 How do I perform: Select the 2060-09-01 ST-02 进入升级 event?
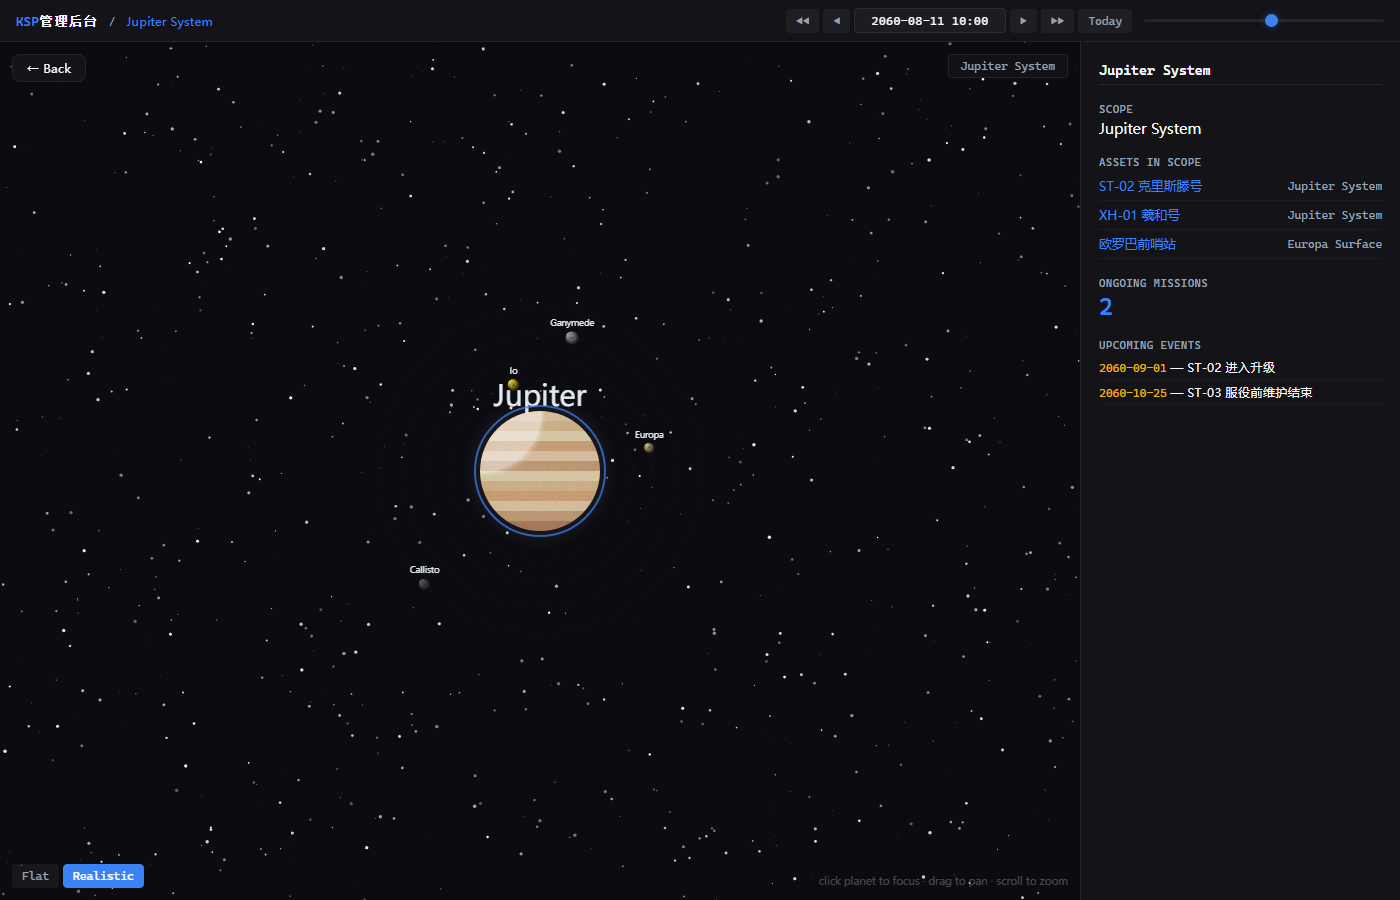point(1240,368)
